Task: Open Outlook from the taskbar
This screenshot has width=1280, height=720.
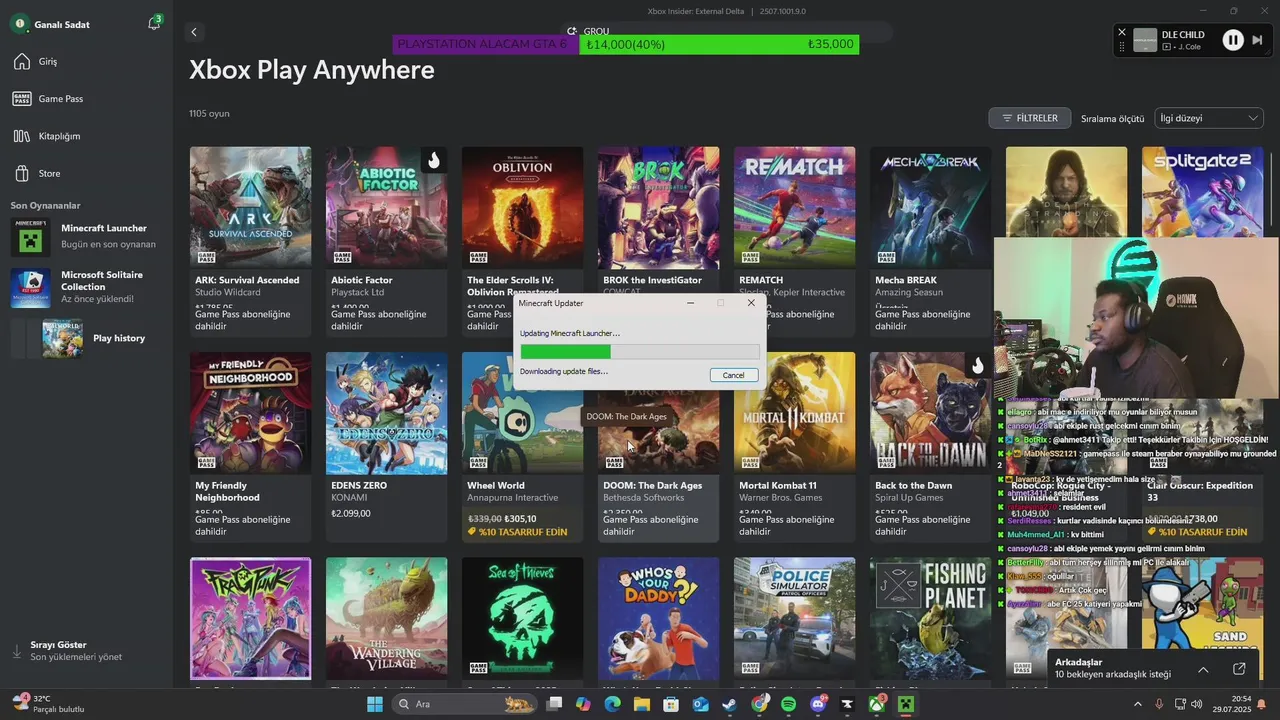Action: pyautogui.click(x=700, y=704)
